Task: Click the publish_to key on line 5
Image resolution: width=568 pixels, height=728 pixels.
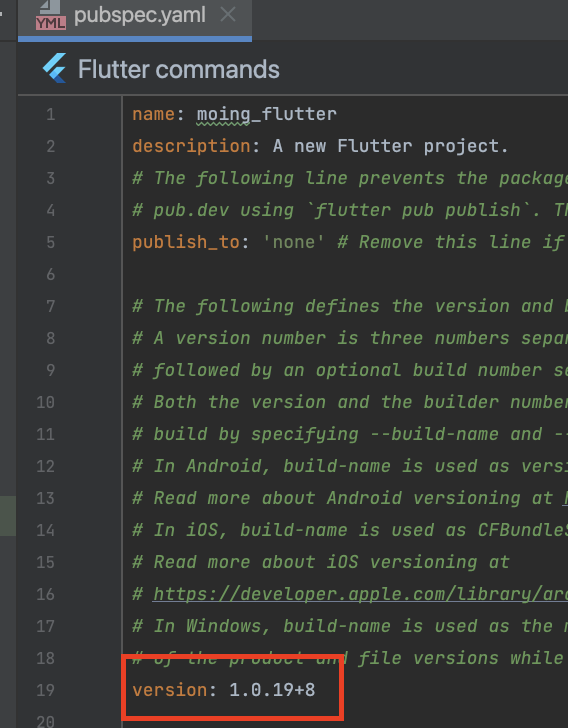Action: [x=186, y=243]
